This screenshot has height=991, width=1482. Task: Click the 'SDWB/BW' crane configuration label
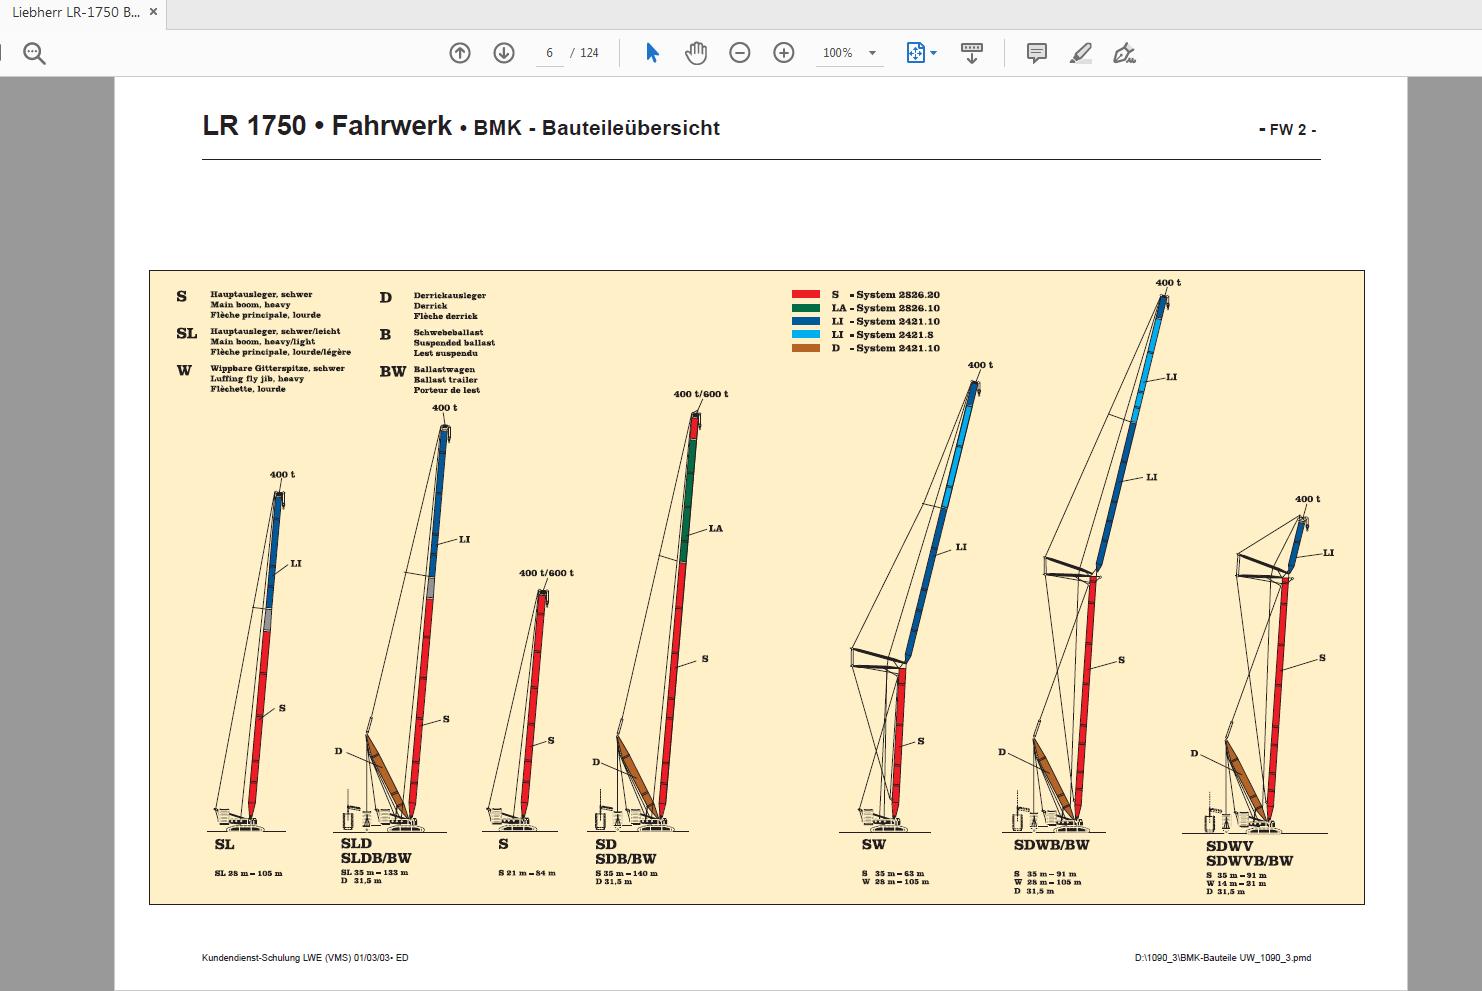click(x=1051, y=845)
